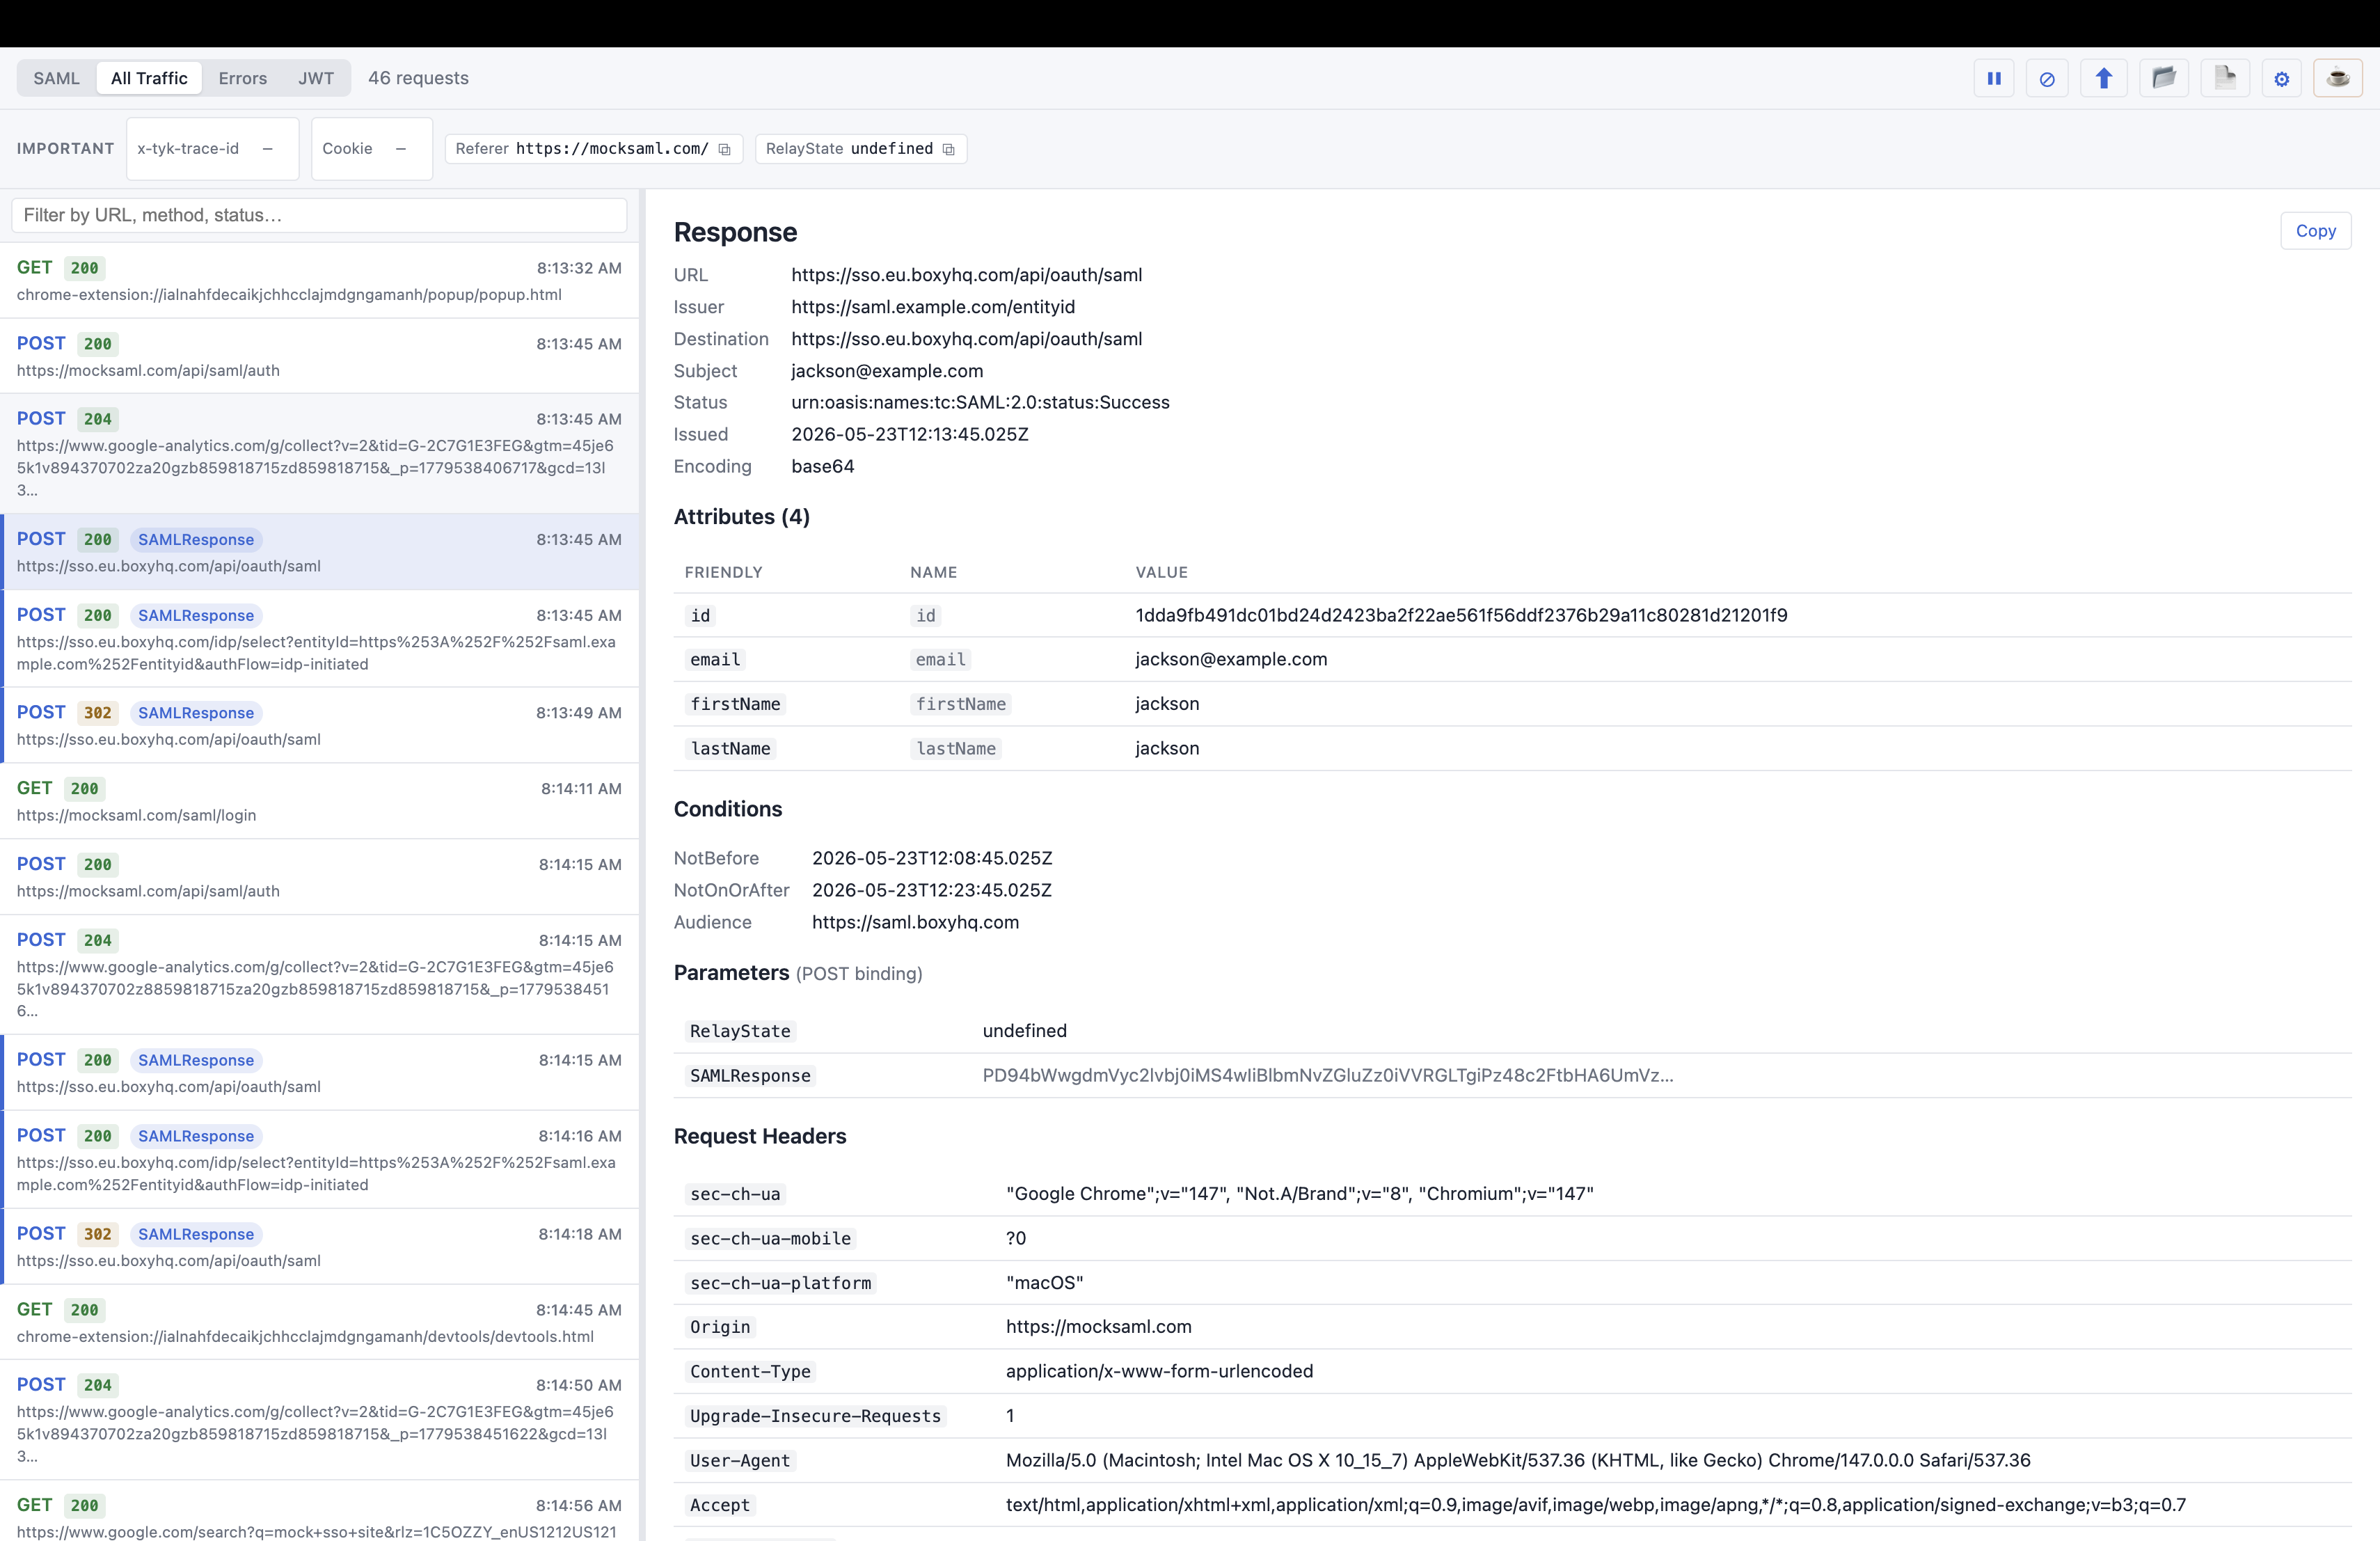The width and height of the screenshot is (2380, 1541).
Task: Click the Filter by URL, method, status field
Action: coord(319,215)
